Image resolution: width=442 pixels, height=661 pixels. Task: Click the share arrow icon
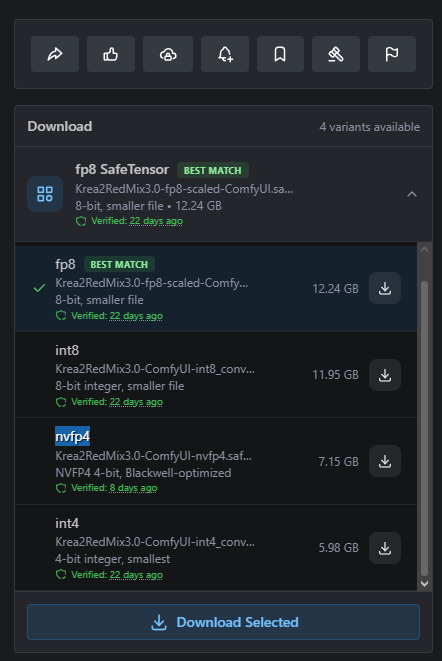tap(55, 54)
